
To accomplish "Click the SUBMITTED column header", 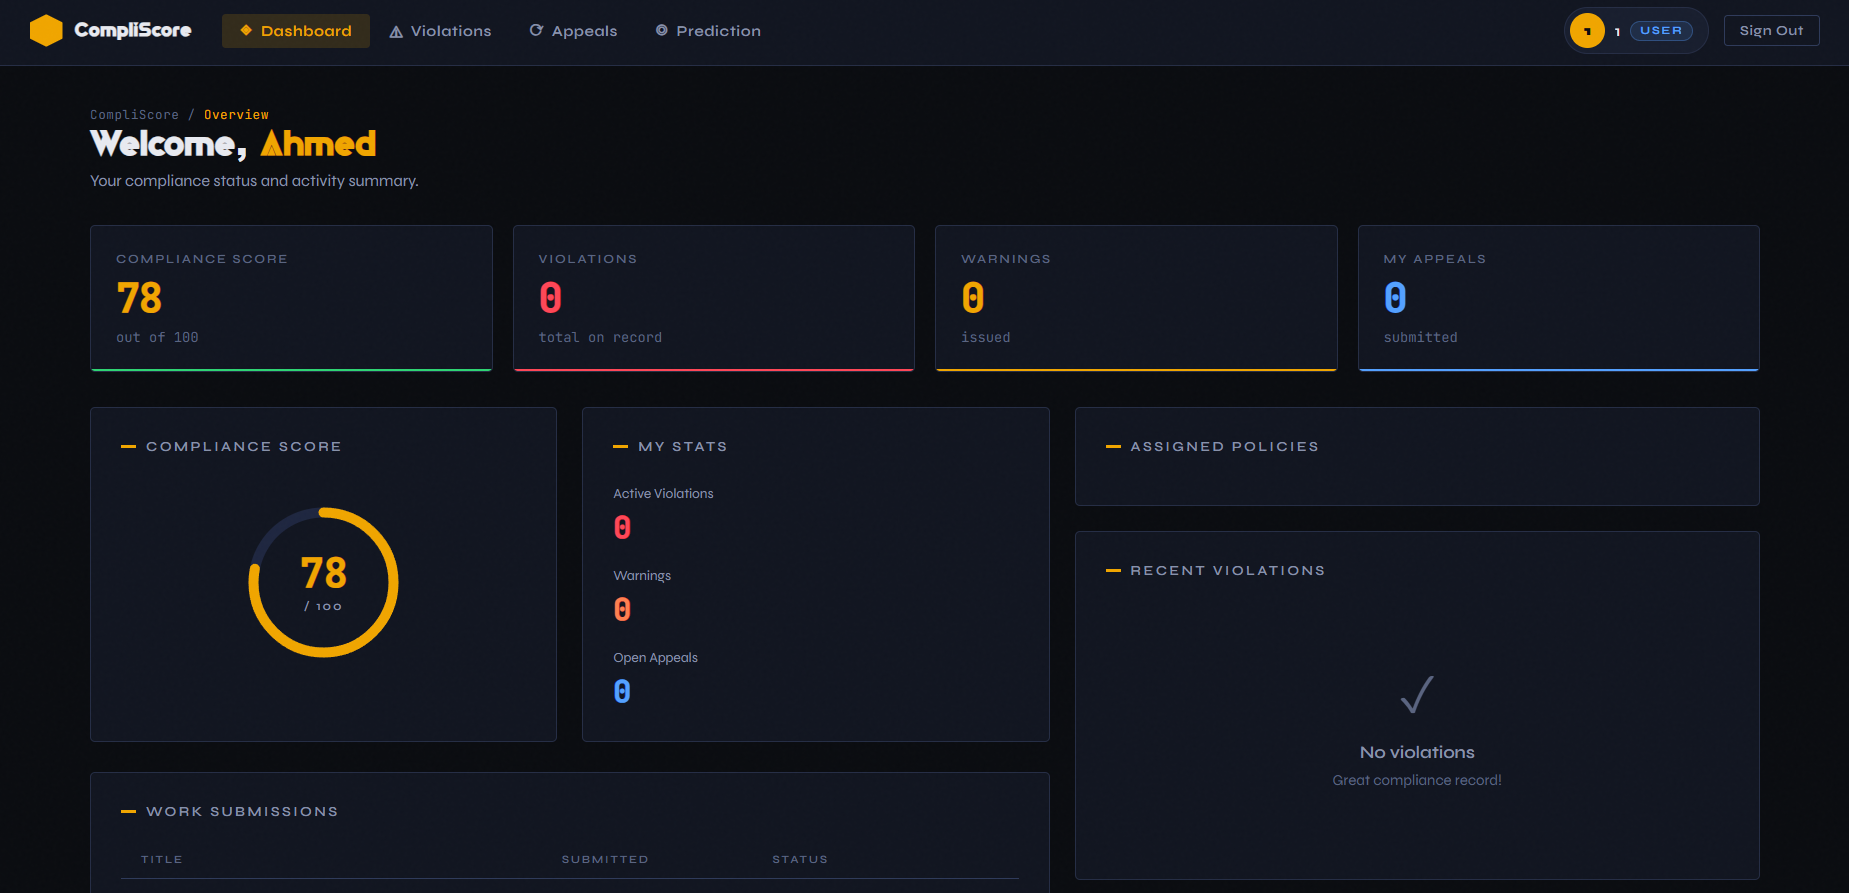I will pos(605,860).
